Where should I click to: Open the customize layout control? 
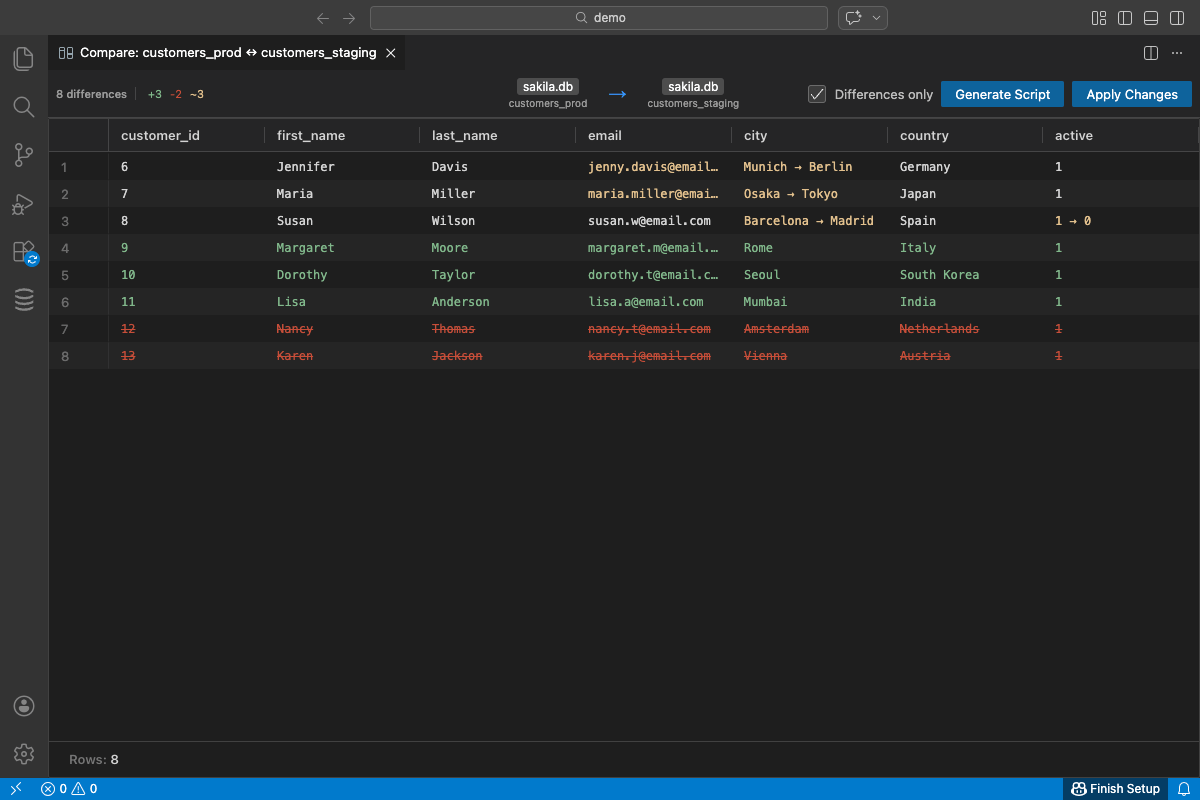1098,17
